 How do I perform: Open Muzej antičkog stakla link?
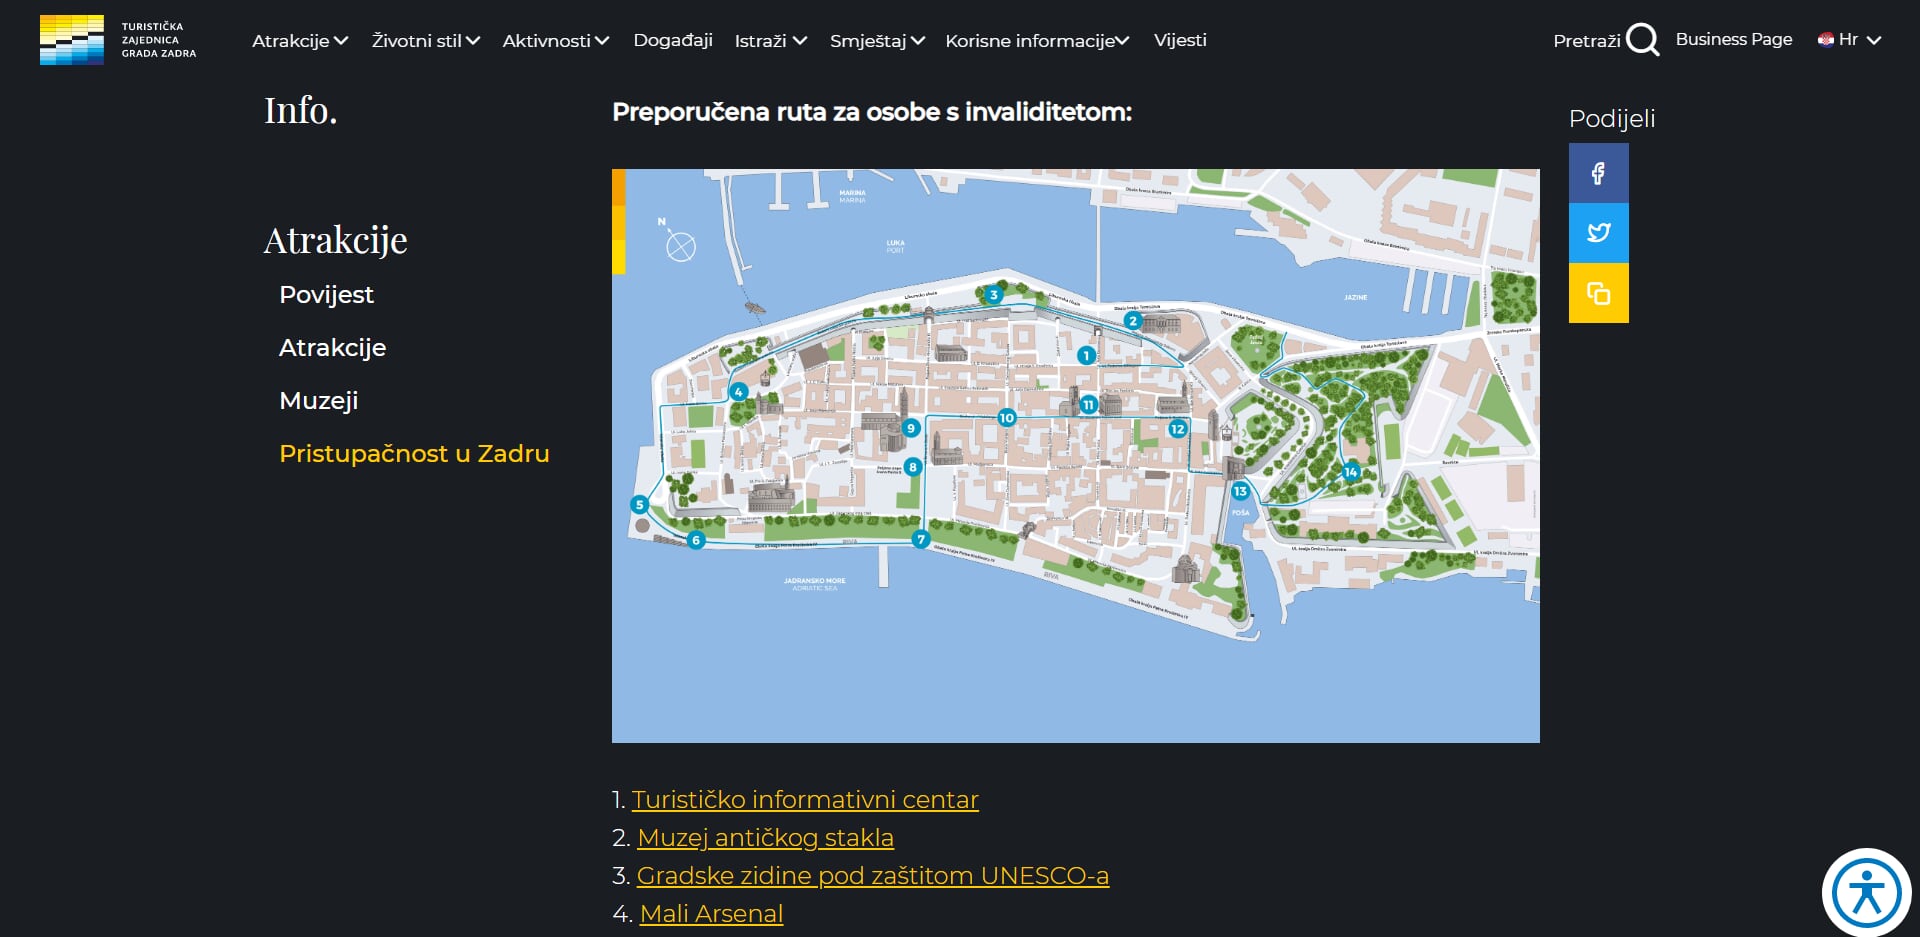tap(765, 838)
